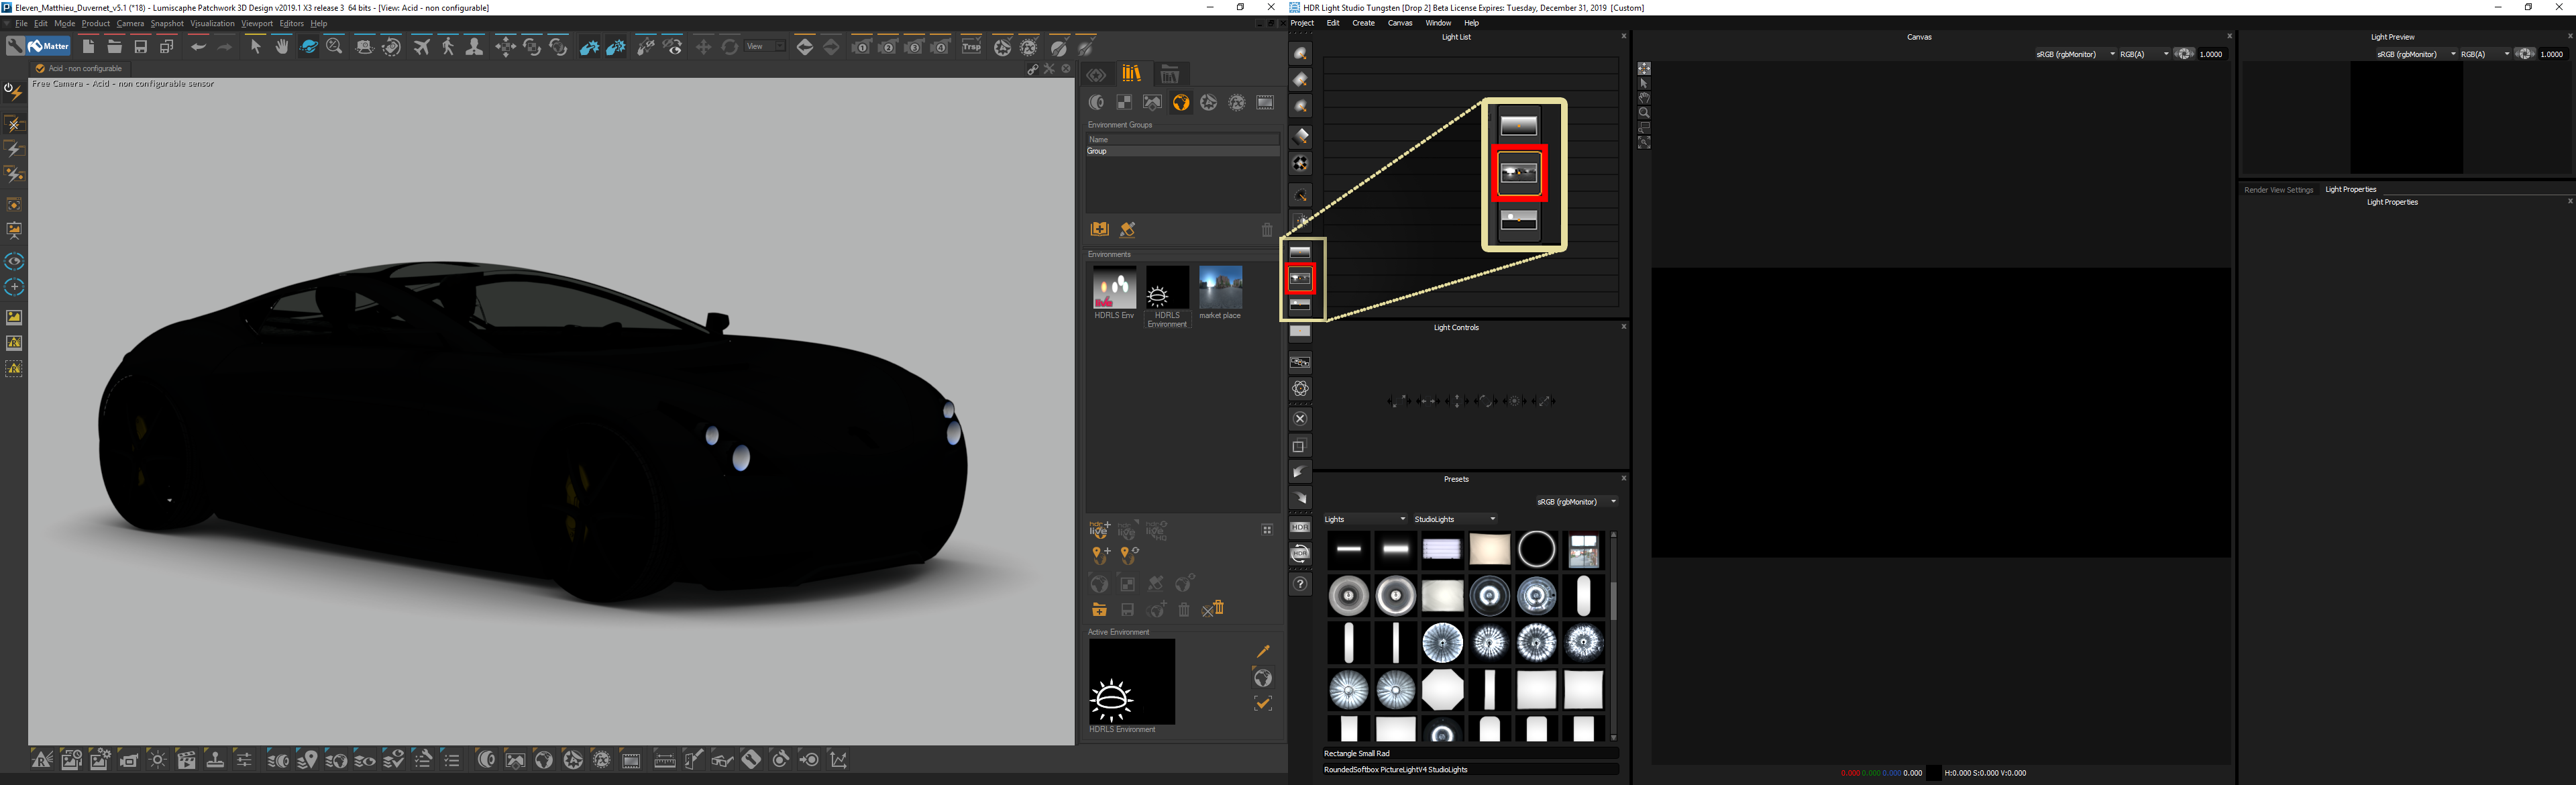Viewport: 2576px width, 785px height.
Task: Open the Canvas sRGB (rgbMonitor) color space dropdown
Action: tap(2075, 54)
